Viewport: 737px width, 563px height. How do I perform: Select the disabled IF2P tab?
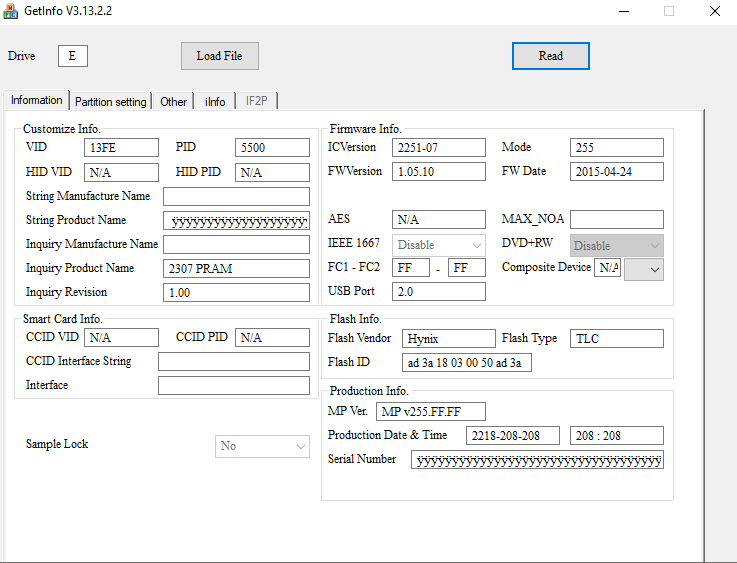pos(257,101)
